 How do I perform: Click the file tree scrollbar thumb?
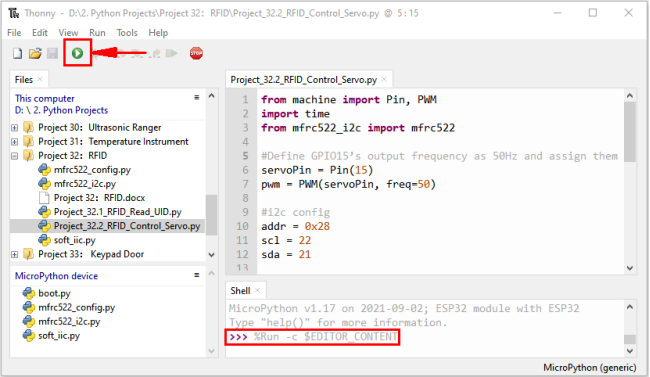211,215
